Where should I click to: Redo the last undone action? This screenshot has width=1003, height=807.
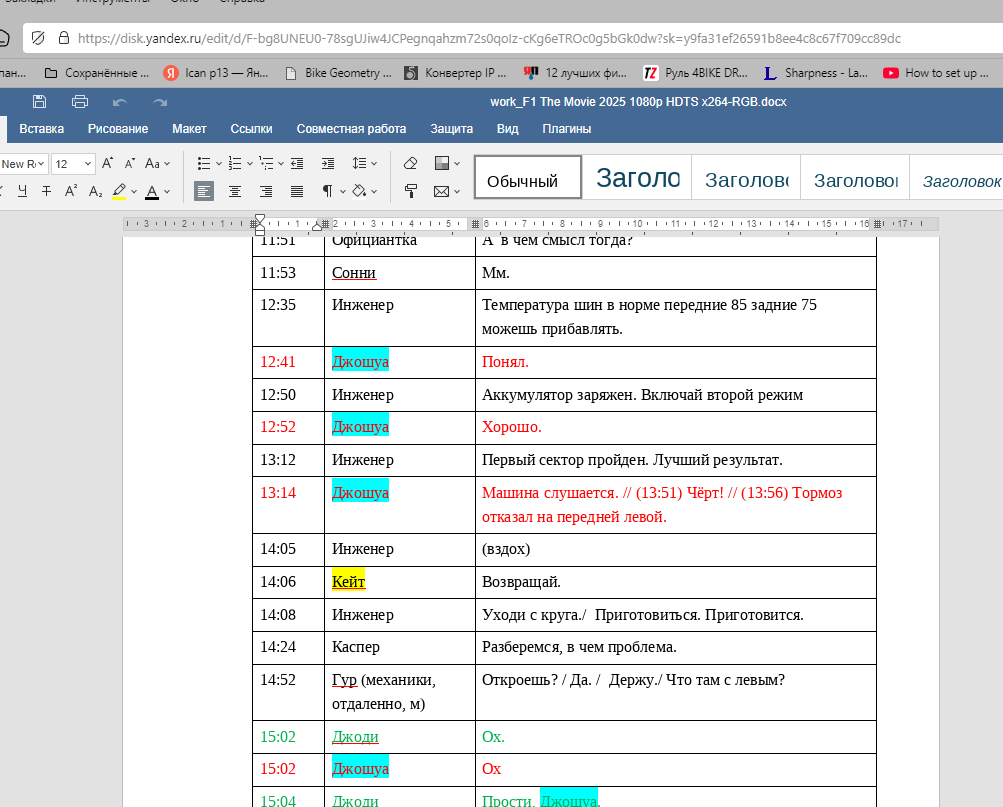click(x=160, y=102)
